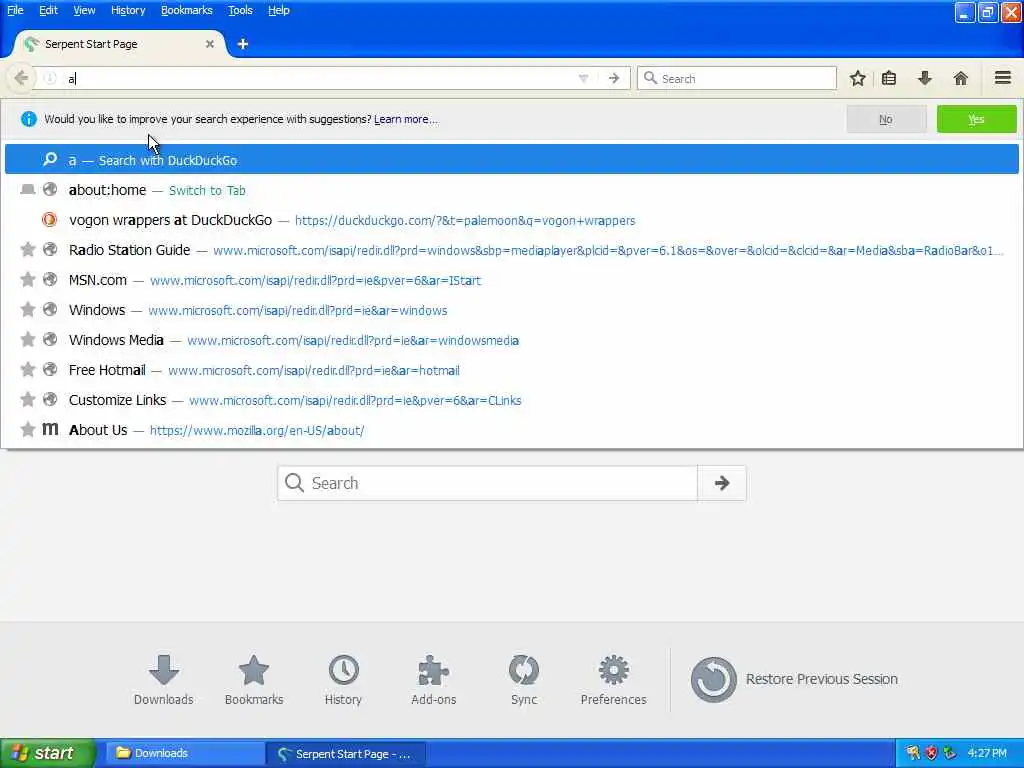Open the View menu
Image resolution: width=1024 pixels, height=768 pixels.
[84, 10]
